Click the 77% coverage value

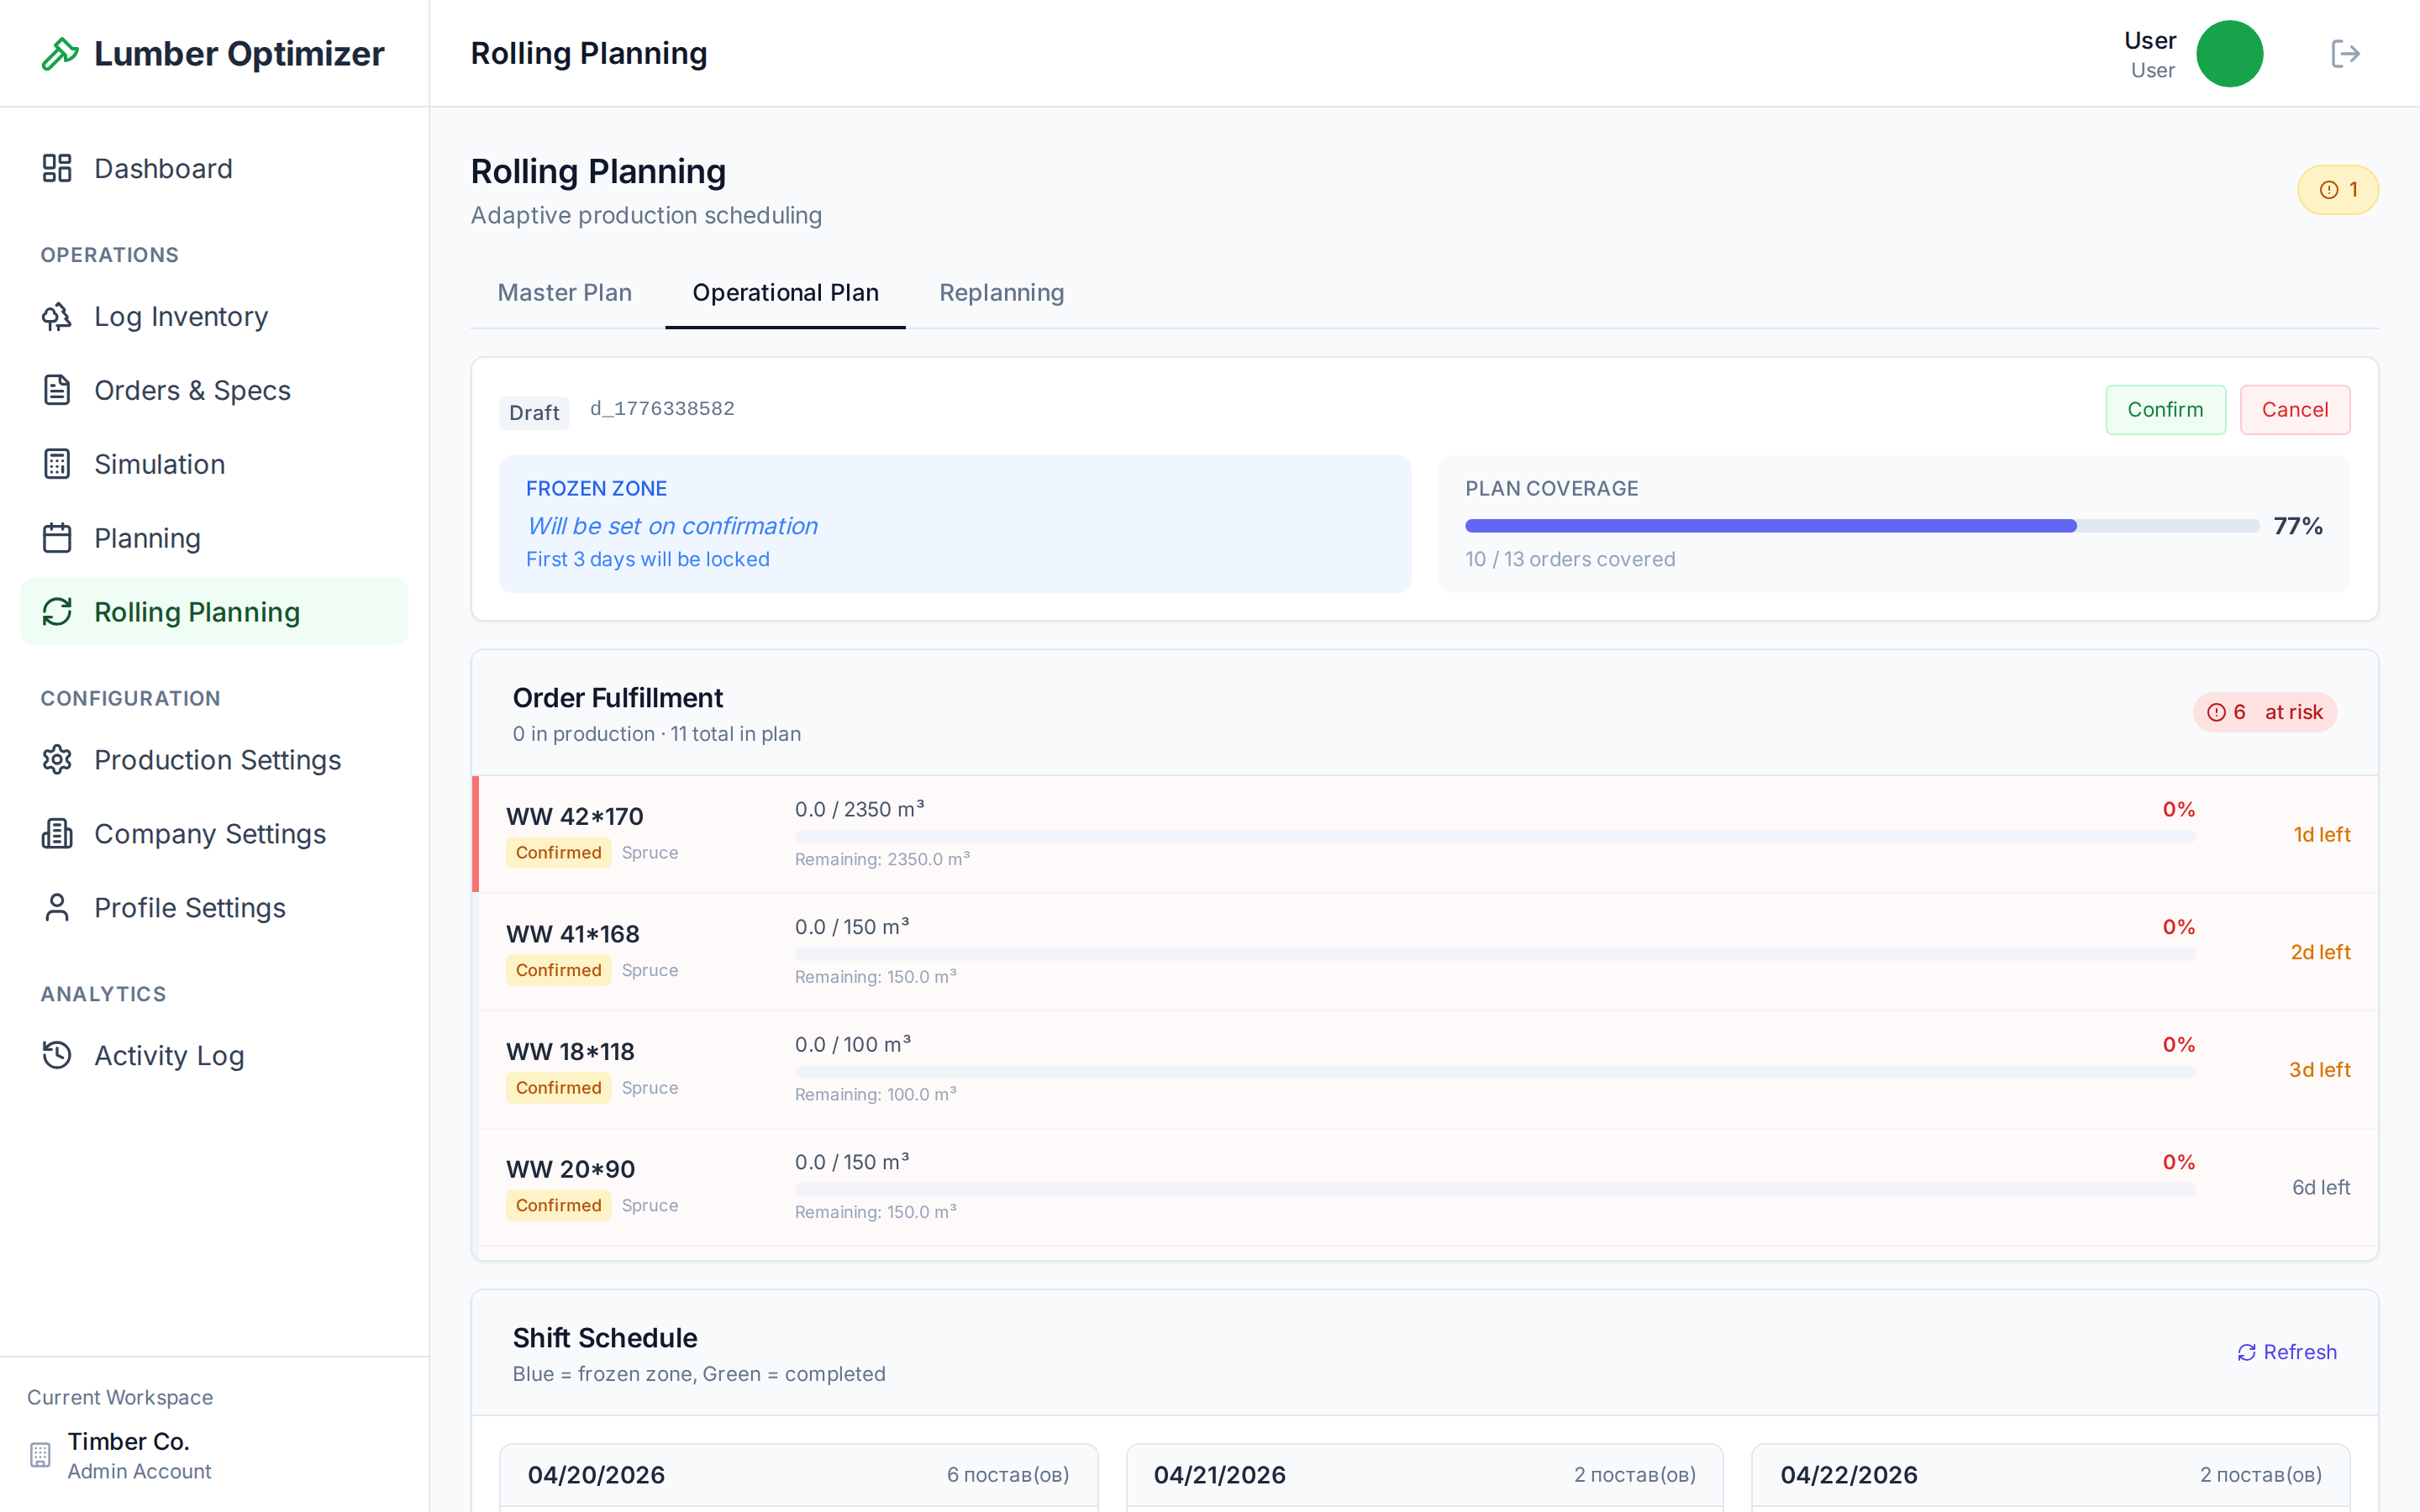point(2298,526)
